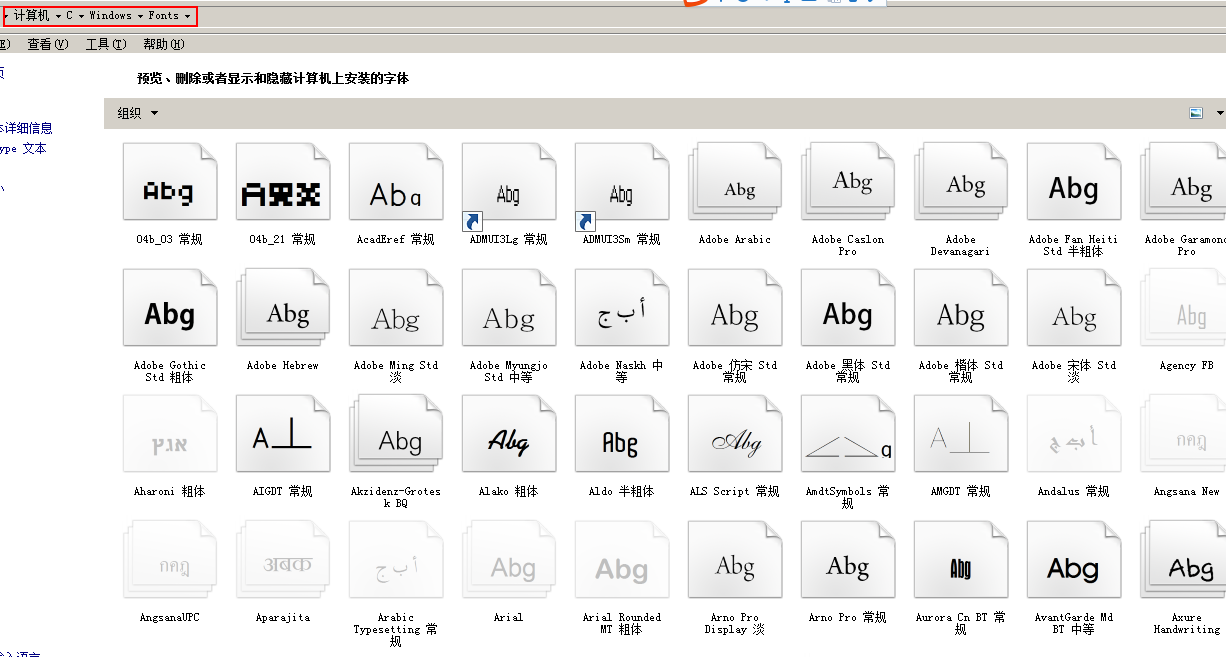The width and height of the screenshot is (1226, 657).
Task: Select the 04b_03 常规 font icon
Action: pos(169,182)
